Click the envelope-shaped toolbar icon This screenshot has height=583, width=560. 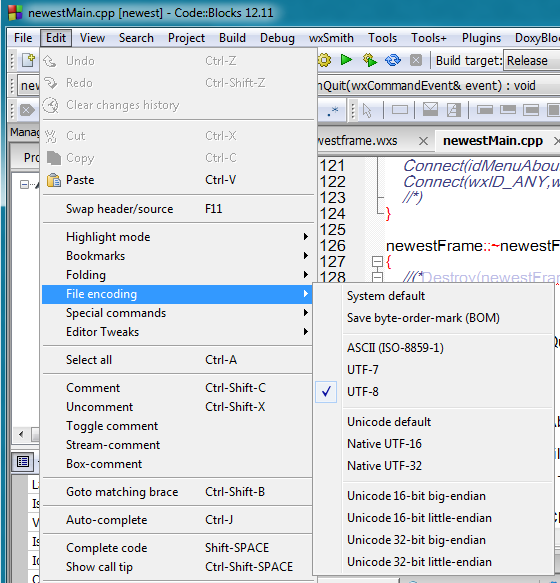click(430, 110)
